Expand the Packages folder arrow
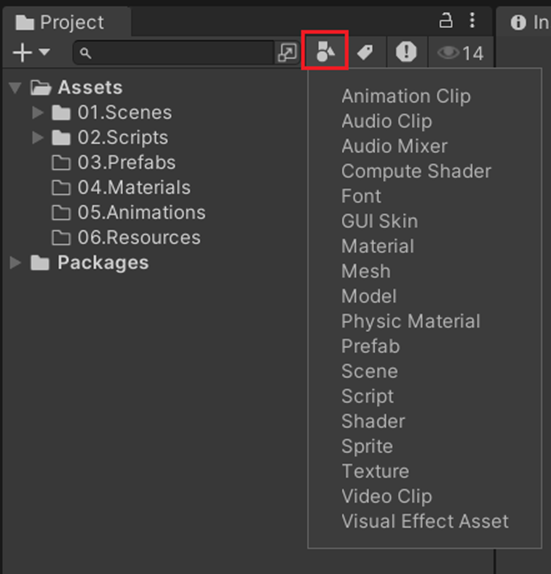The width and height of the screenshot is (551, 574). [x=15, y=263]
